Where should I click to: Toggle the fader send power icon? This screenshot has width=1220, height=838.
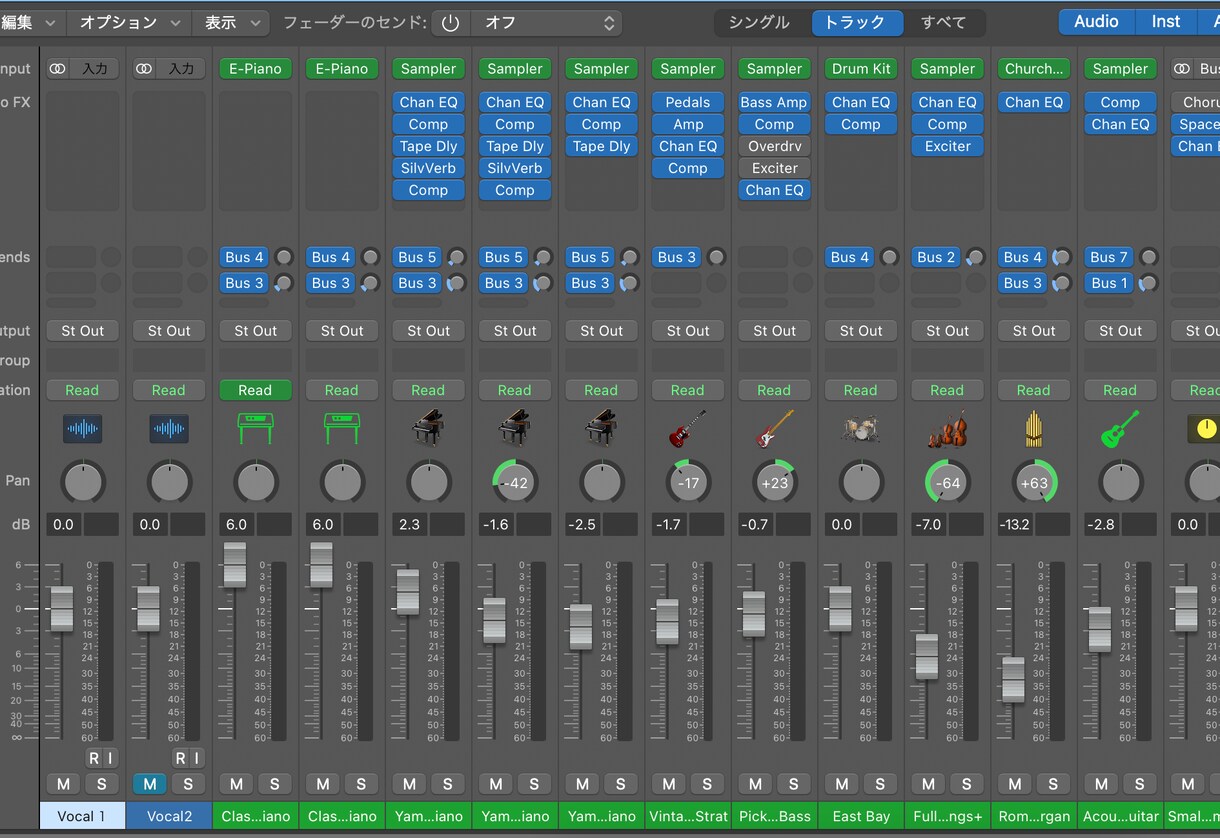450,22
